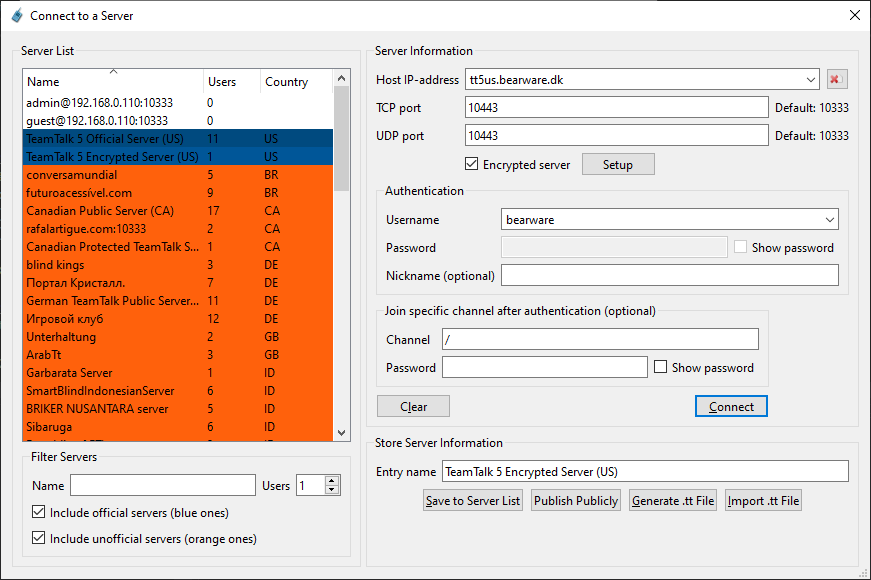Screen dimensions: 871x580
Task: Sort server list by Name column header
Action: tap(112, 82)
